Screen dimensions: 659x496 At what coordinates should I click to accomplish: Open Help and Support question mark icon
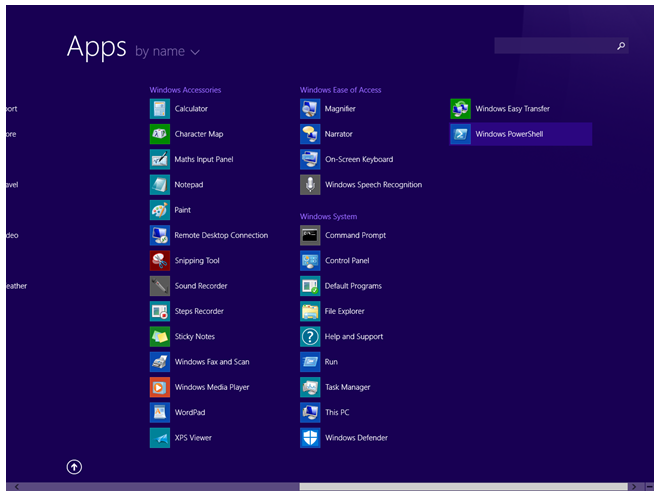310,336
